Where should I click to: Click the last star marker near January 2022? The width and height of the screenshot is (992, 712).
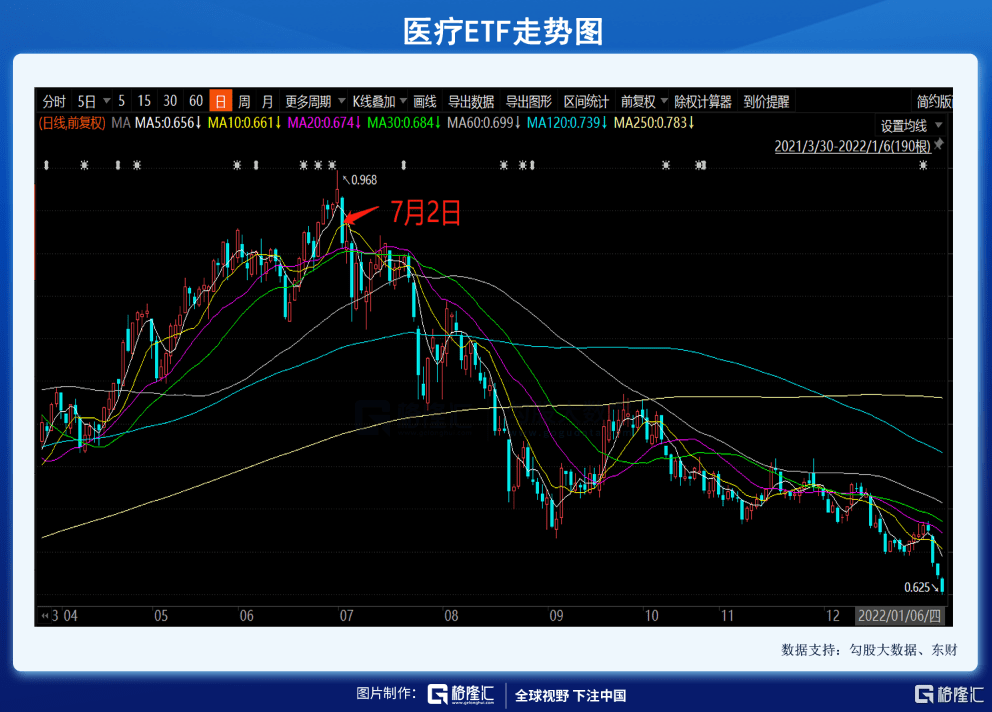[x=923, y=165]
